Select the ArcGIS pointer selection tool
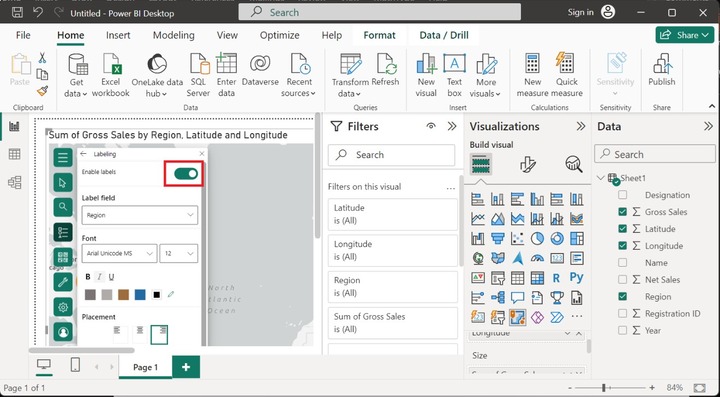Image resolution: width=720 pixels, height=397 pixels. (x=63, y=183)
